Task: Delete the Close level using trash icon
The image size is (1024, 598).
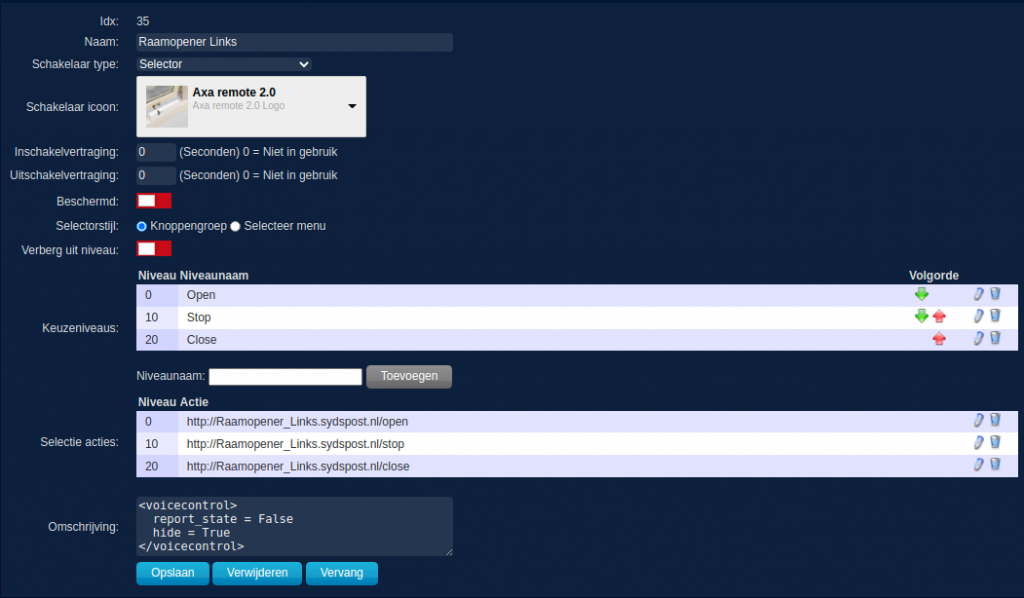Action: 995,339
